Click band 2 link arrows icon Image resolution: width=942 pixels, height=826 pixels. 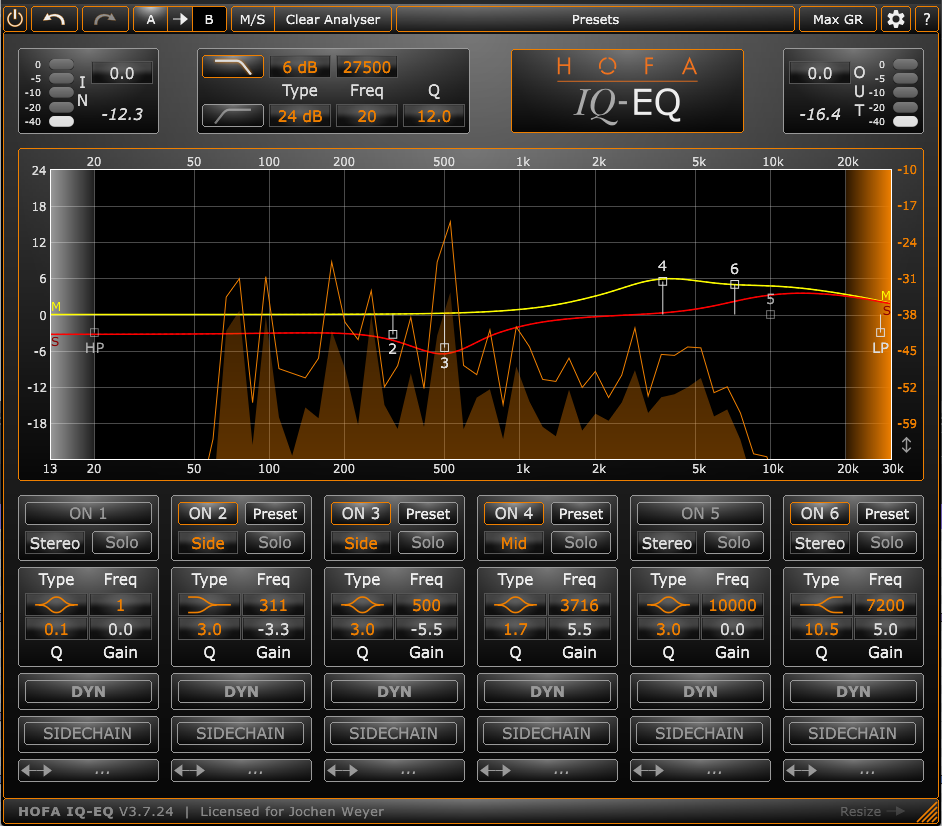[x=190, y=771]
